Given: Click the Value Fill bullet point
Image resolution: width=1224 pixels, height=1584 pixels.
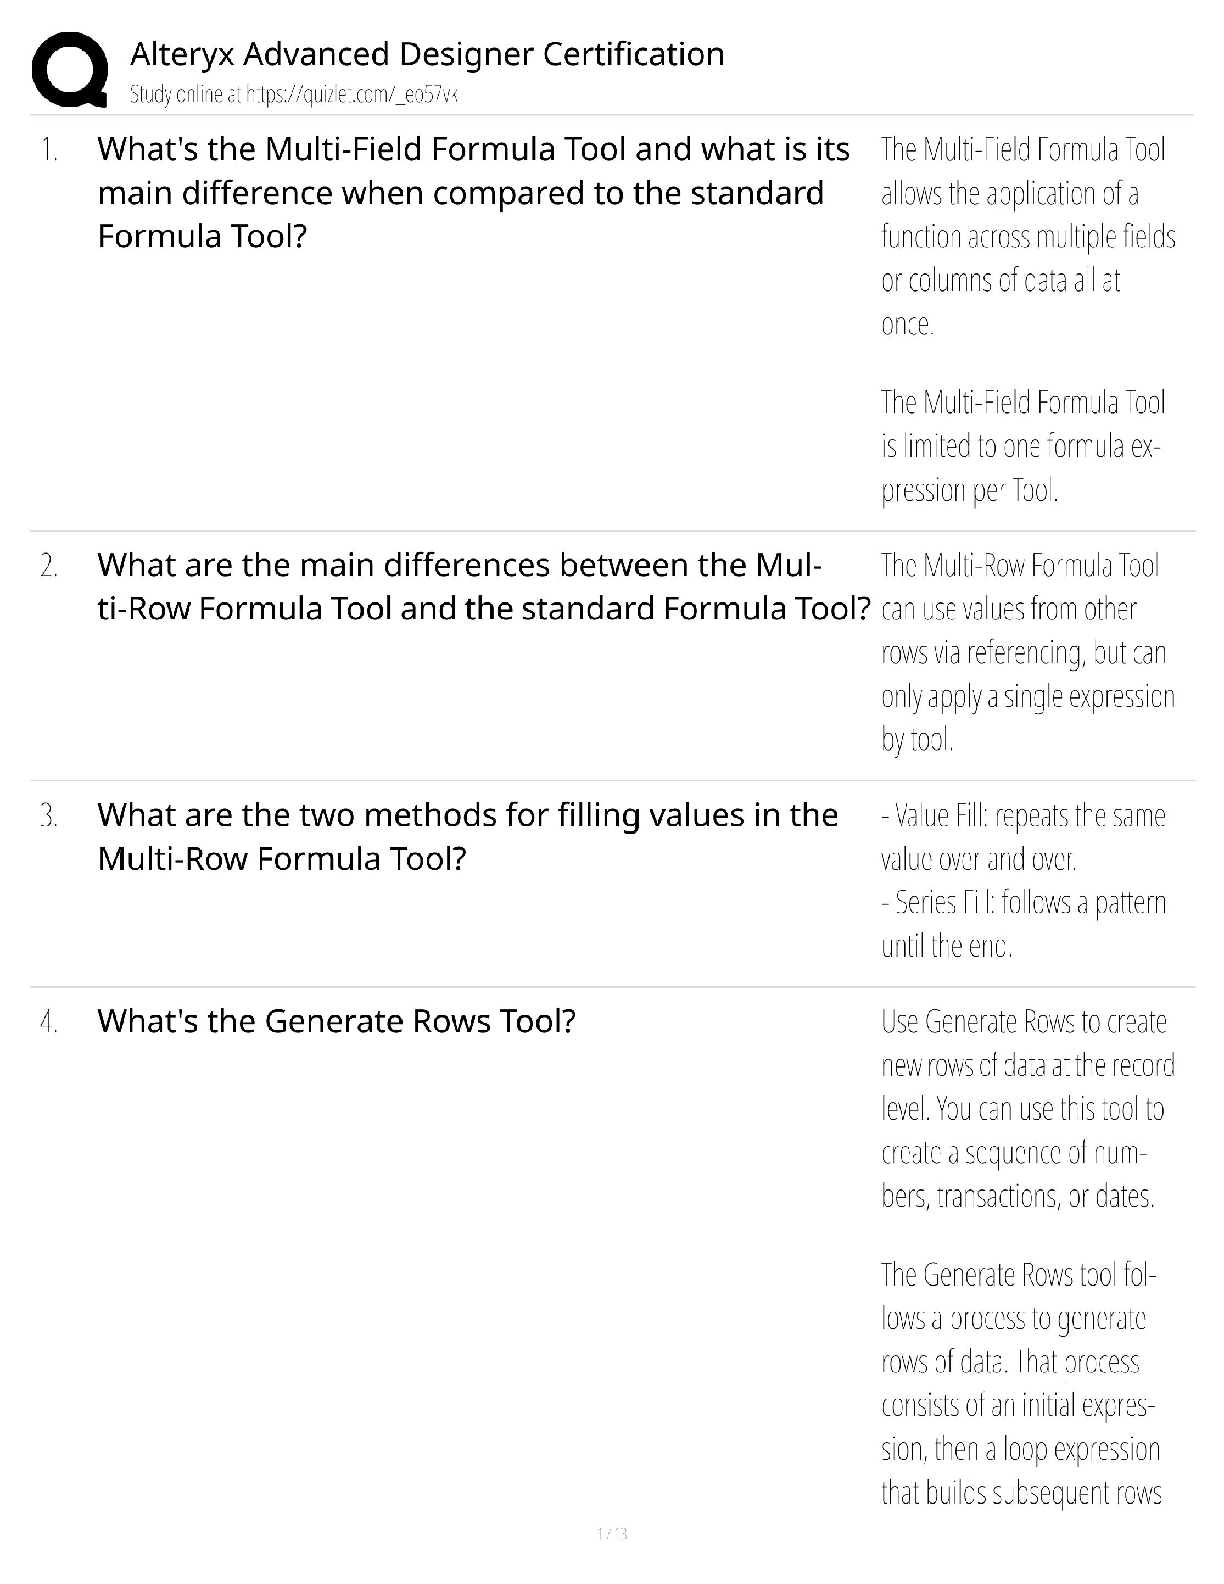Looking at the screenshot, I should point(1023,837).
